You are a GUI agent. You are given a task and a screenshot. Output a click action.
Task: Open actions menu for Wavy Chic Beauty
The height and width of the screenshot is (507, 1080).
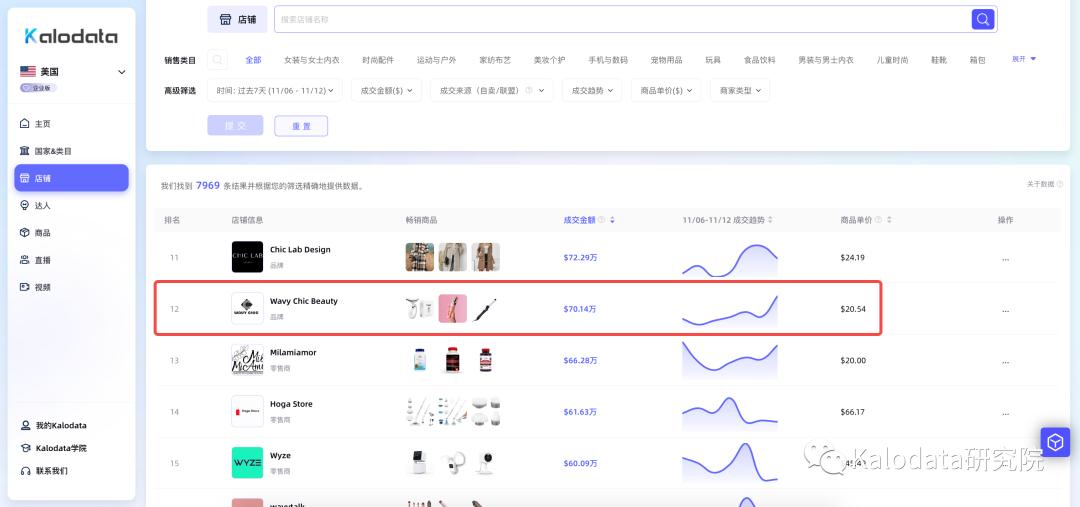coord(1006,309)
